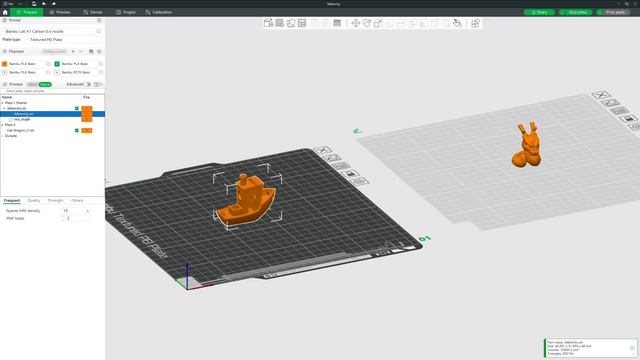Open the Plate type Textured PEI Plate dropdown
The image size is (640, 360).
[x=64, y=40]
